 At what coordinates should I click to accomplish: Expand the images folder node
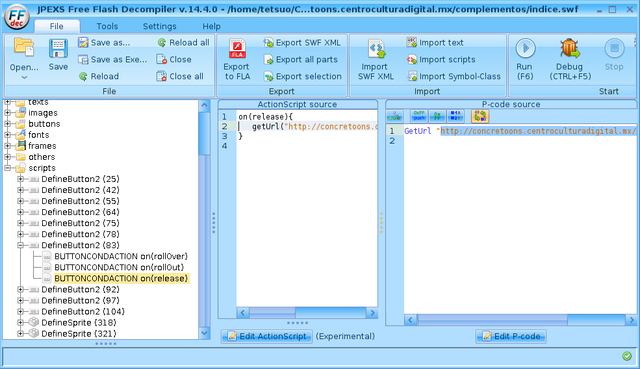point(7,113)
